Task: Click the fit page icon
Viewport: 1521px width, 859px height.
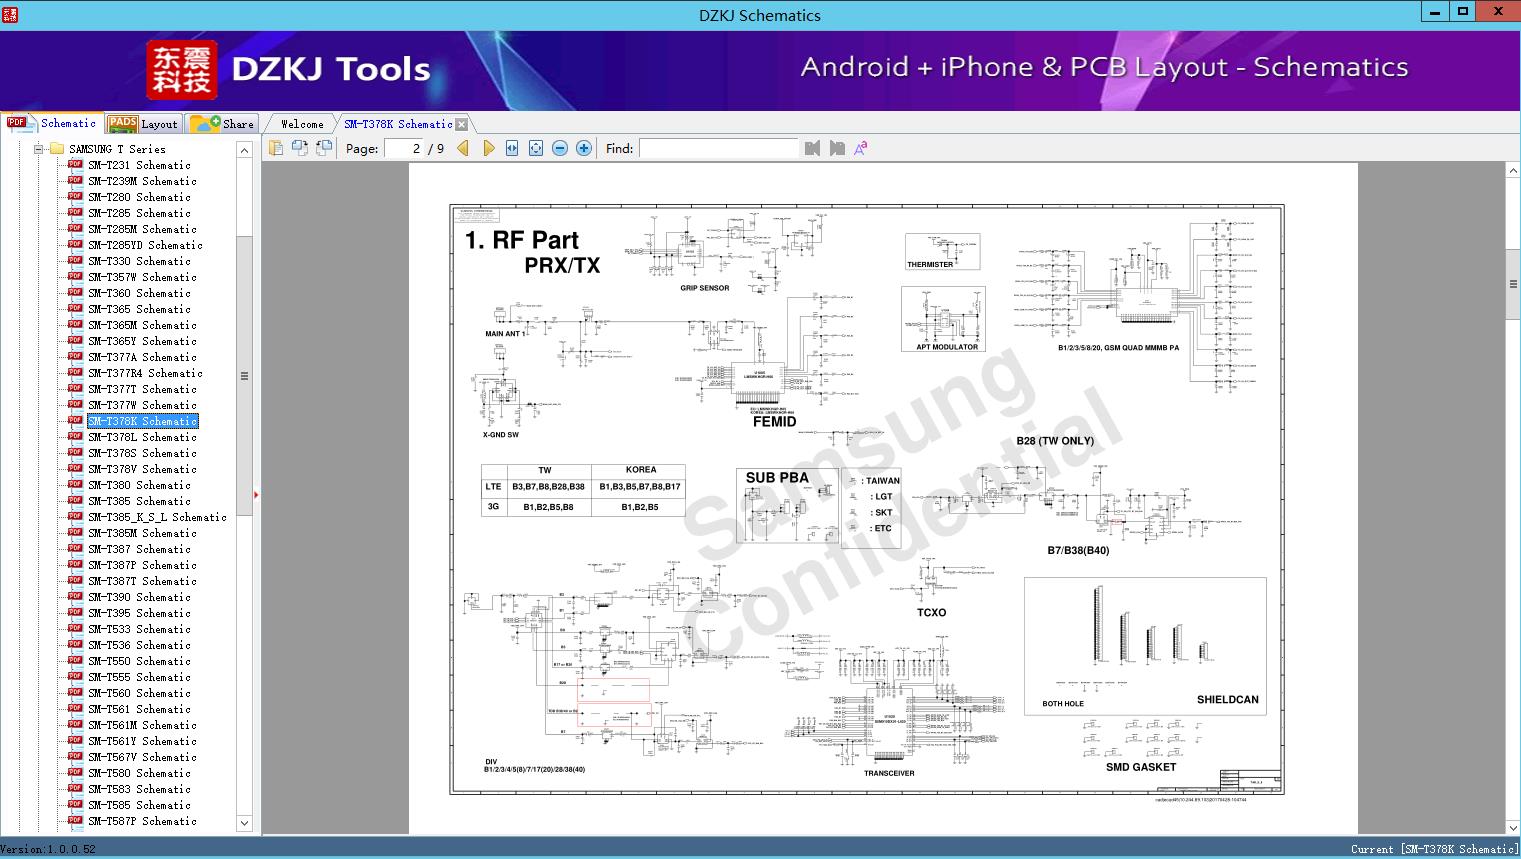Action: [536, 148]
